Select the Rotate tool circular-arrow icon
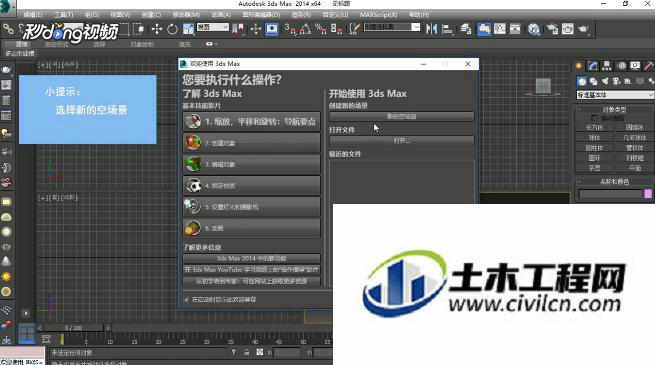Screen dimensions: 655x365 pyautogui.click(x=172, y=29)
